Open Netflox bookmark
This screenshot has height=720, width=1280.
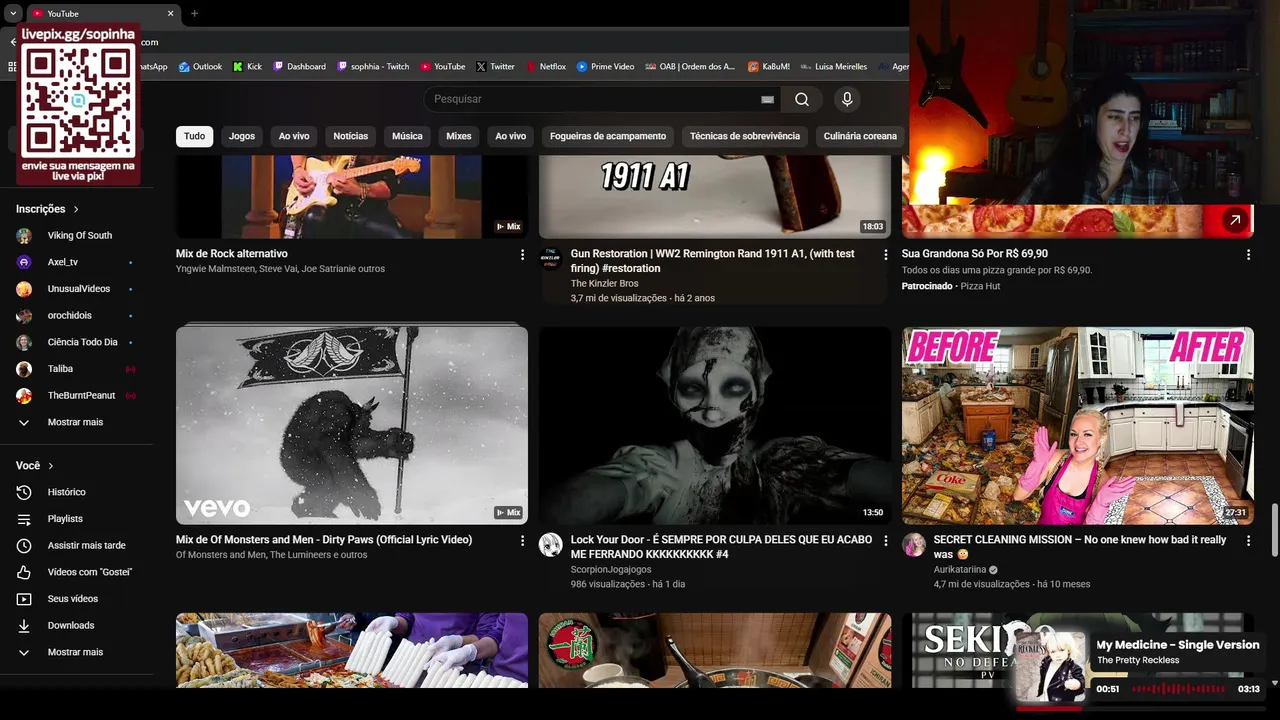tap(545, 67)
